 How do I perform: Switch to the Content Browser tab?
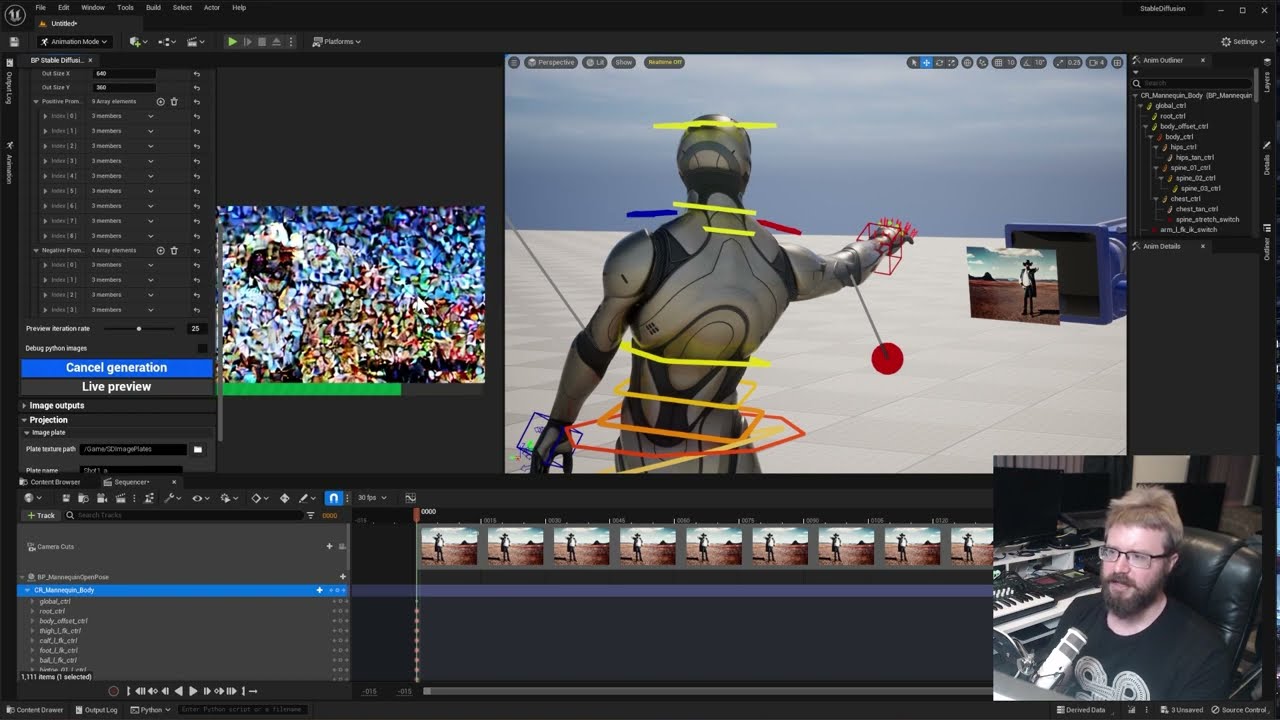pos(50,482)
